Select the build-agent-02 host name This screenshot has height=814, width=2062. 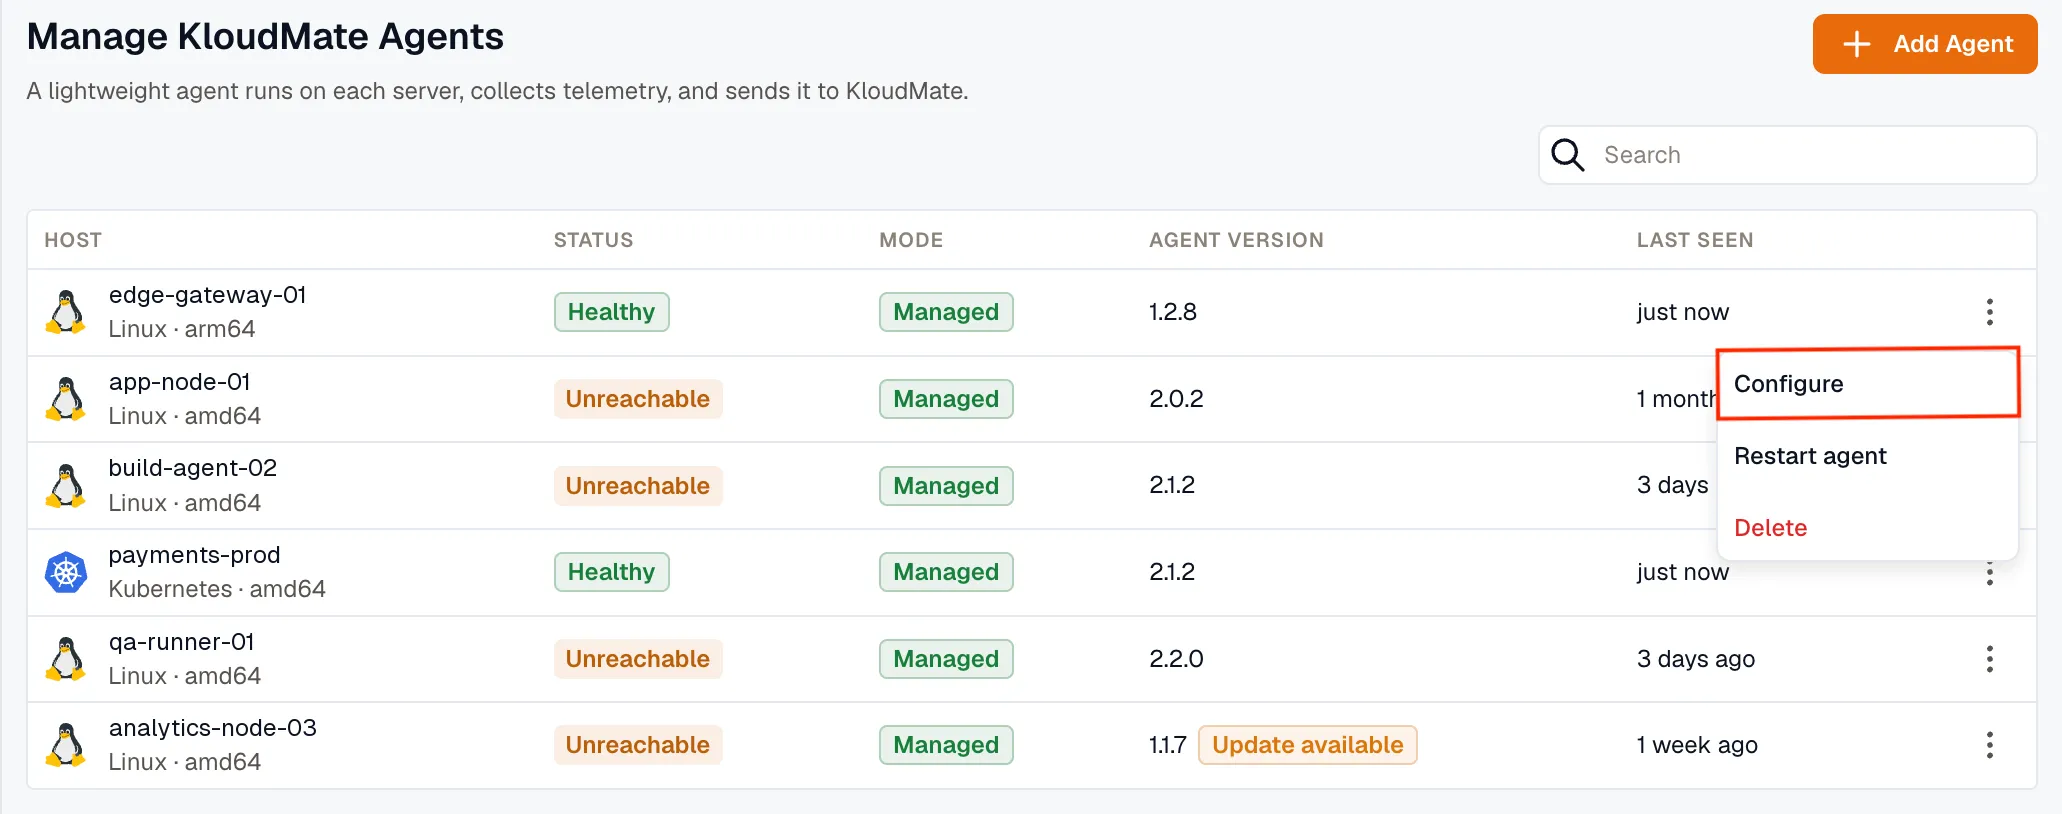(x=192, y=468)
